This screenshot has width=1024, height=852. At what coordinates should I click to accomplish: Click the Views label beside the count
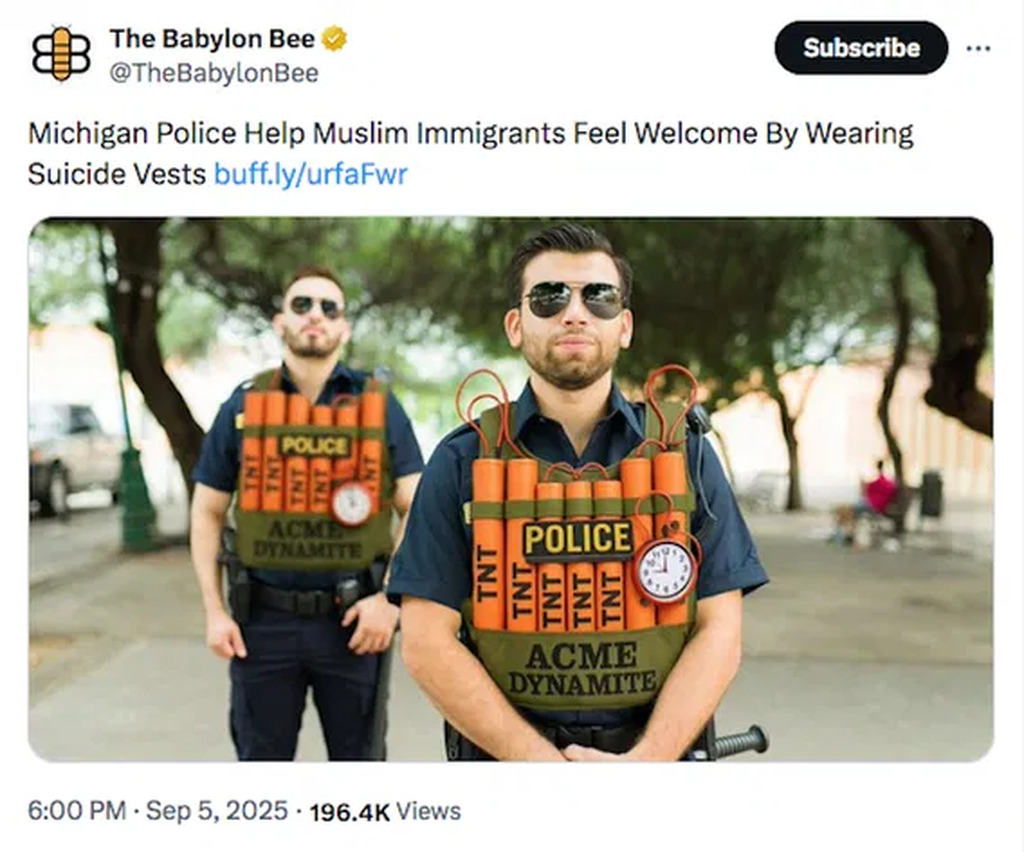click(428, 812)
